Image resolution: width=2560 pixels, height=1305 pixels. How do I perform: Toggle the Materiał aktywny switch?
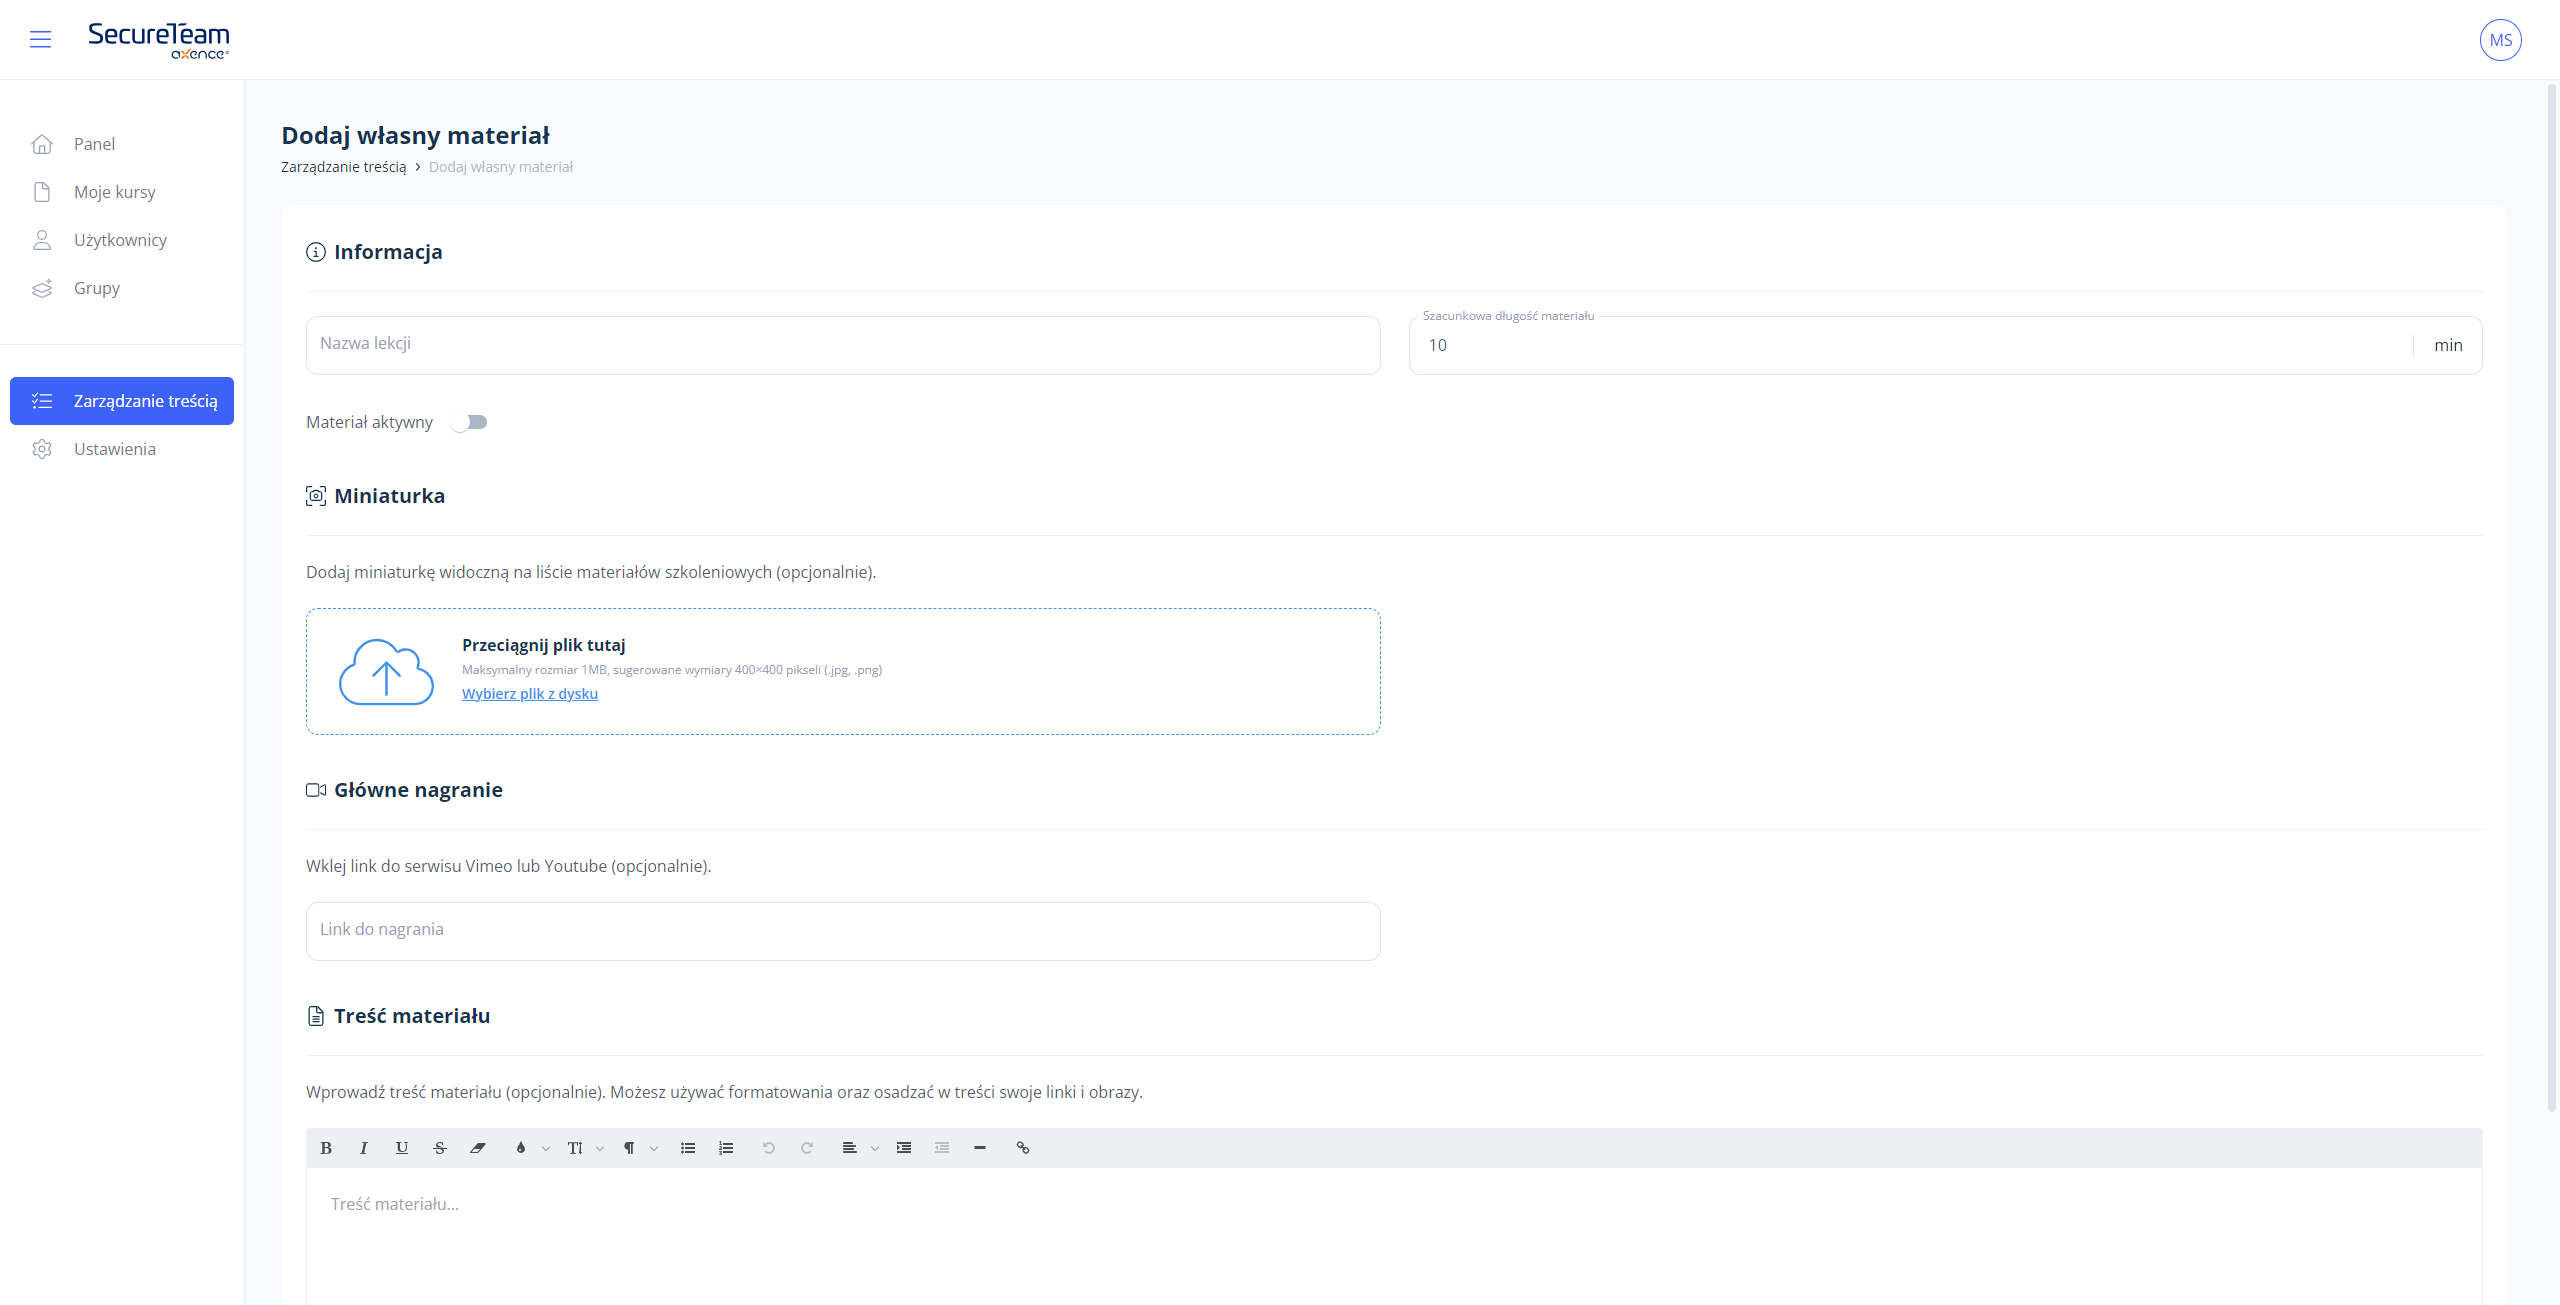pyautogui.click(x=469, y=422)
